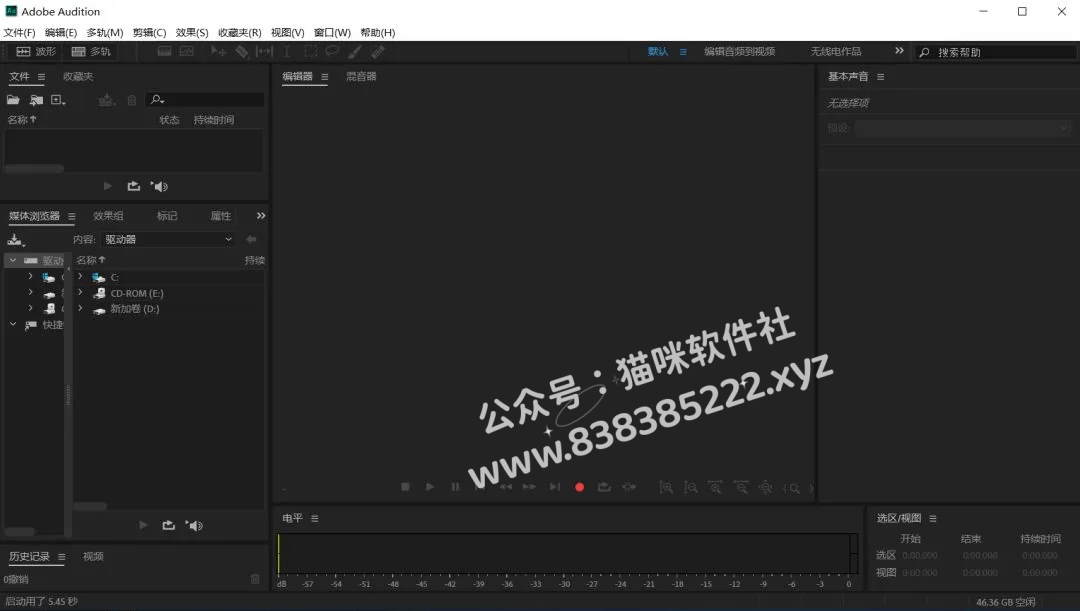The image size is (1080, 611).
Task: Select the Marquee Selection tool
Action: click(x=311, y=52)
